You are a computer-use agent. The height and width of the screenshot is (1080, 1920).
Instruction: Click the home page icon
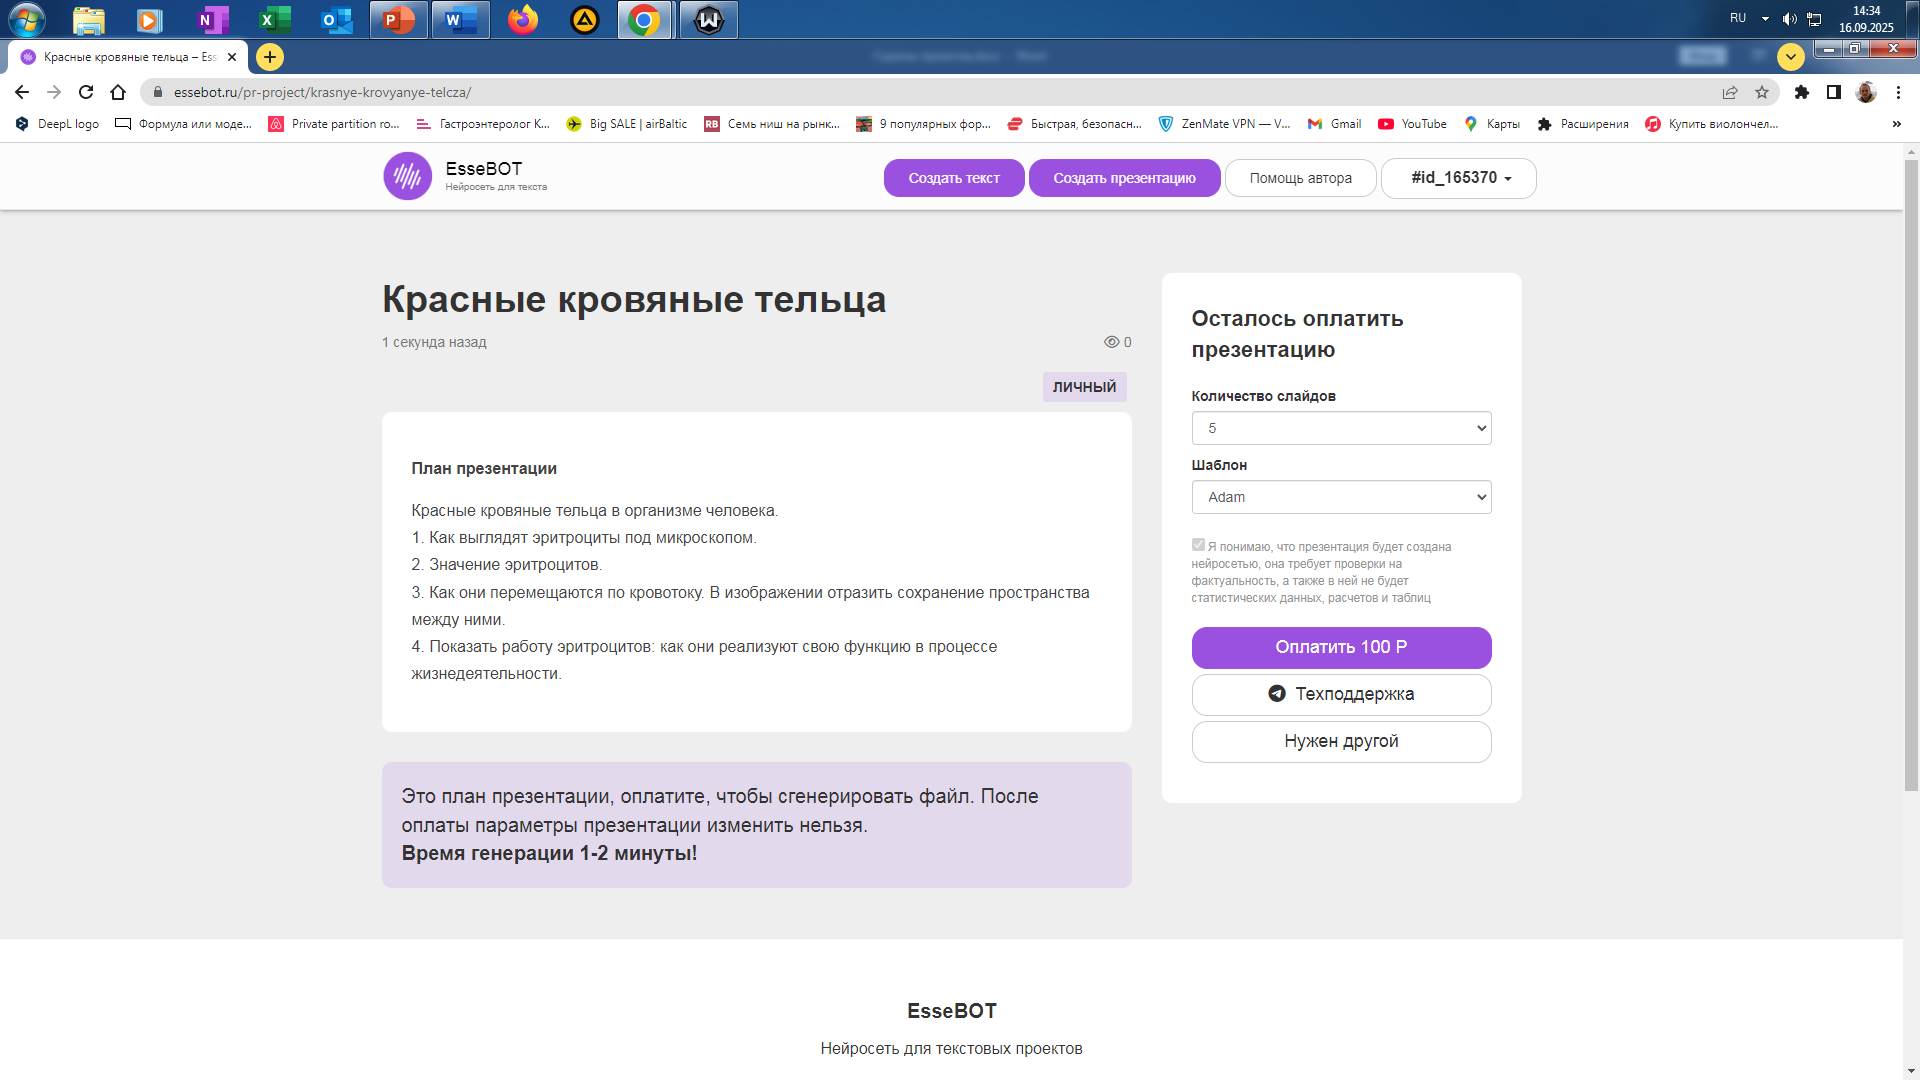pos(118,92)
